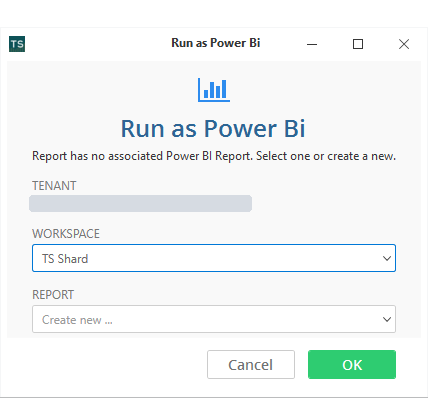Open the Workspace dropdown showing TS Shard
The height and width of the screenshot is (412, 447).
pos(214,258)
